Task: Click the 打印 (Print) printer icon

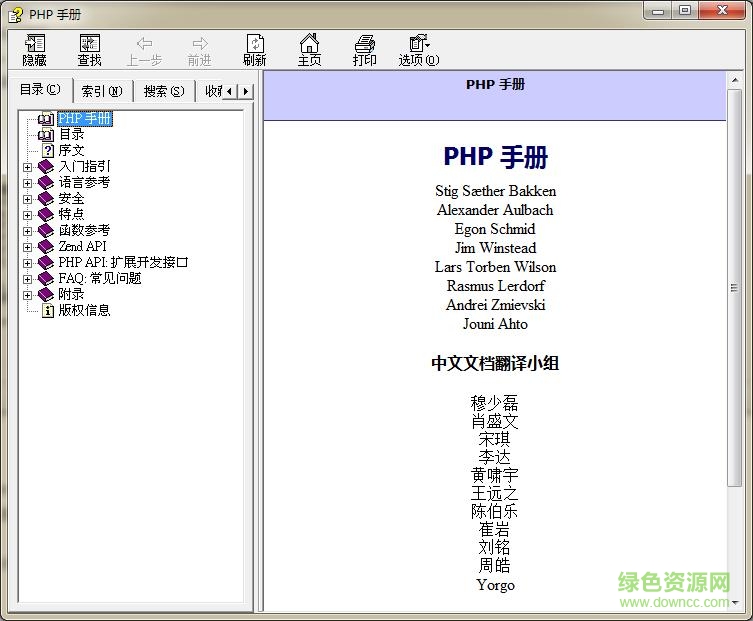Action: pos(365,43)
